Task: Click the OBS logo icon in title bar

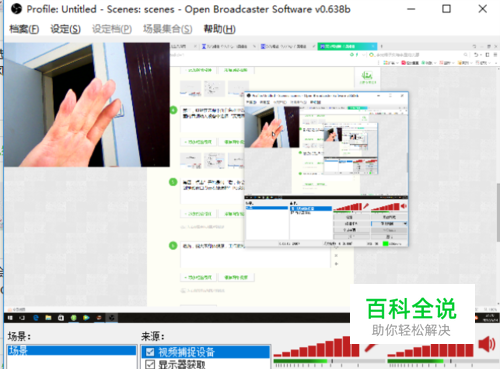Action: [x=16, y=9]
